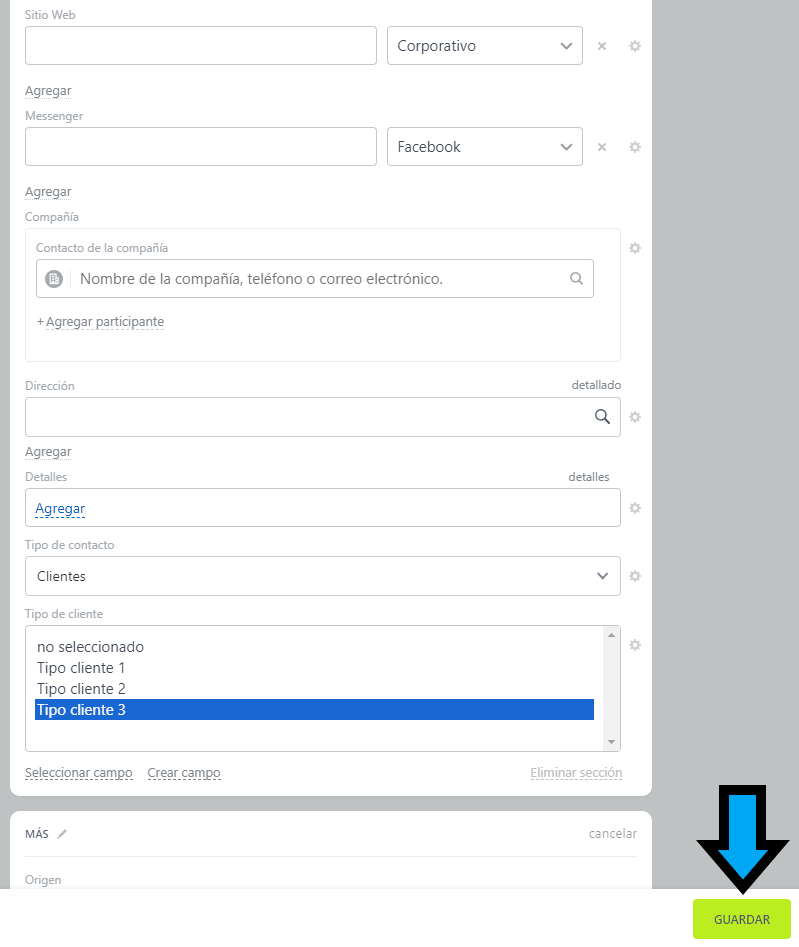The width and height of the screenshot is (799, 947).
Task: Click pencil icon next to MÁS heading
Action: coord(62,834)
